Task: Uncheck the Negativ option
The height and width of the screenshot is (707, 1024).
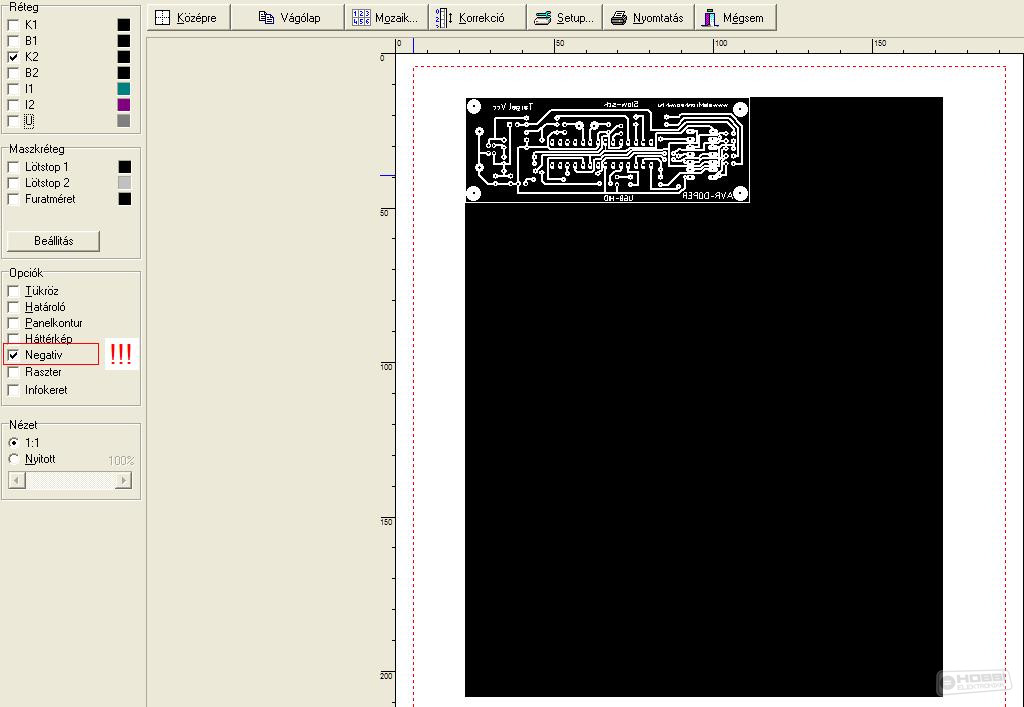Action: tap(13, 355)
